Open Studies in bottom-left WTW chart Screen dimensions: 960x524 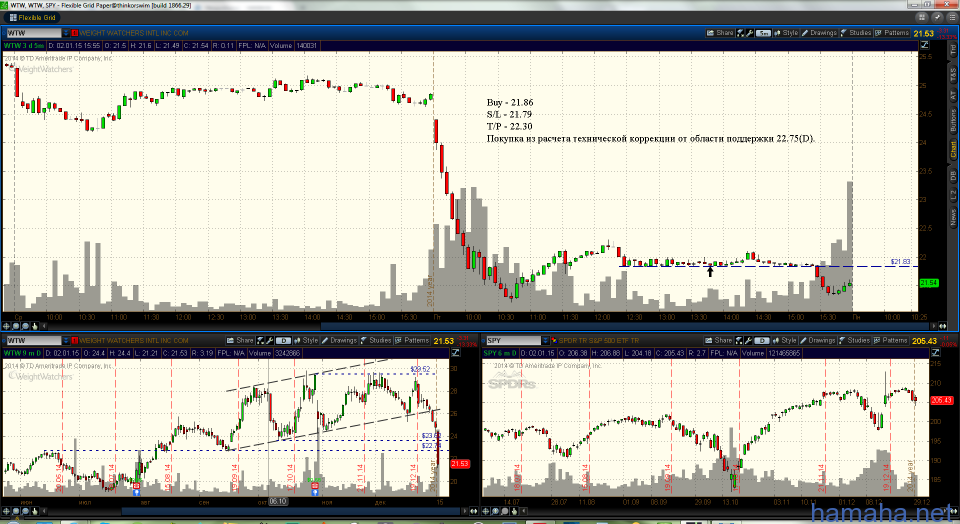[x=376, y=340]
